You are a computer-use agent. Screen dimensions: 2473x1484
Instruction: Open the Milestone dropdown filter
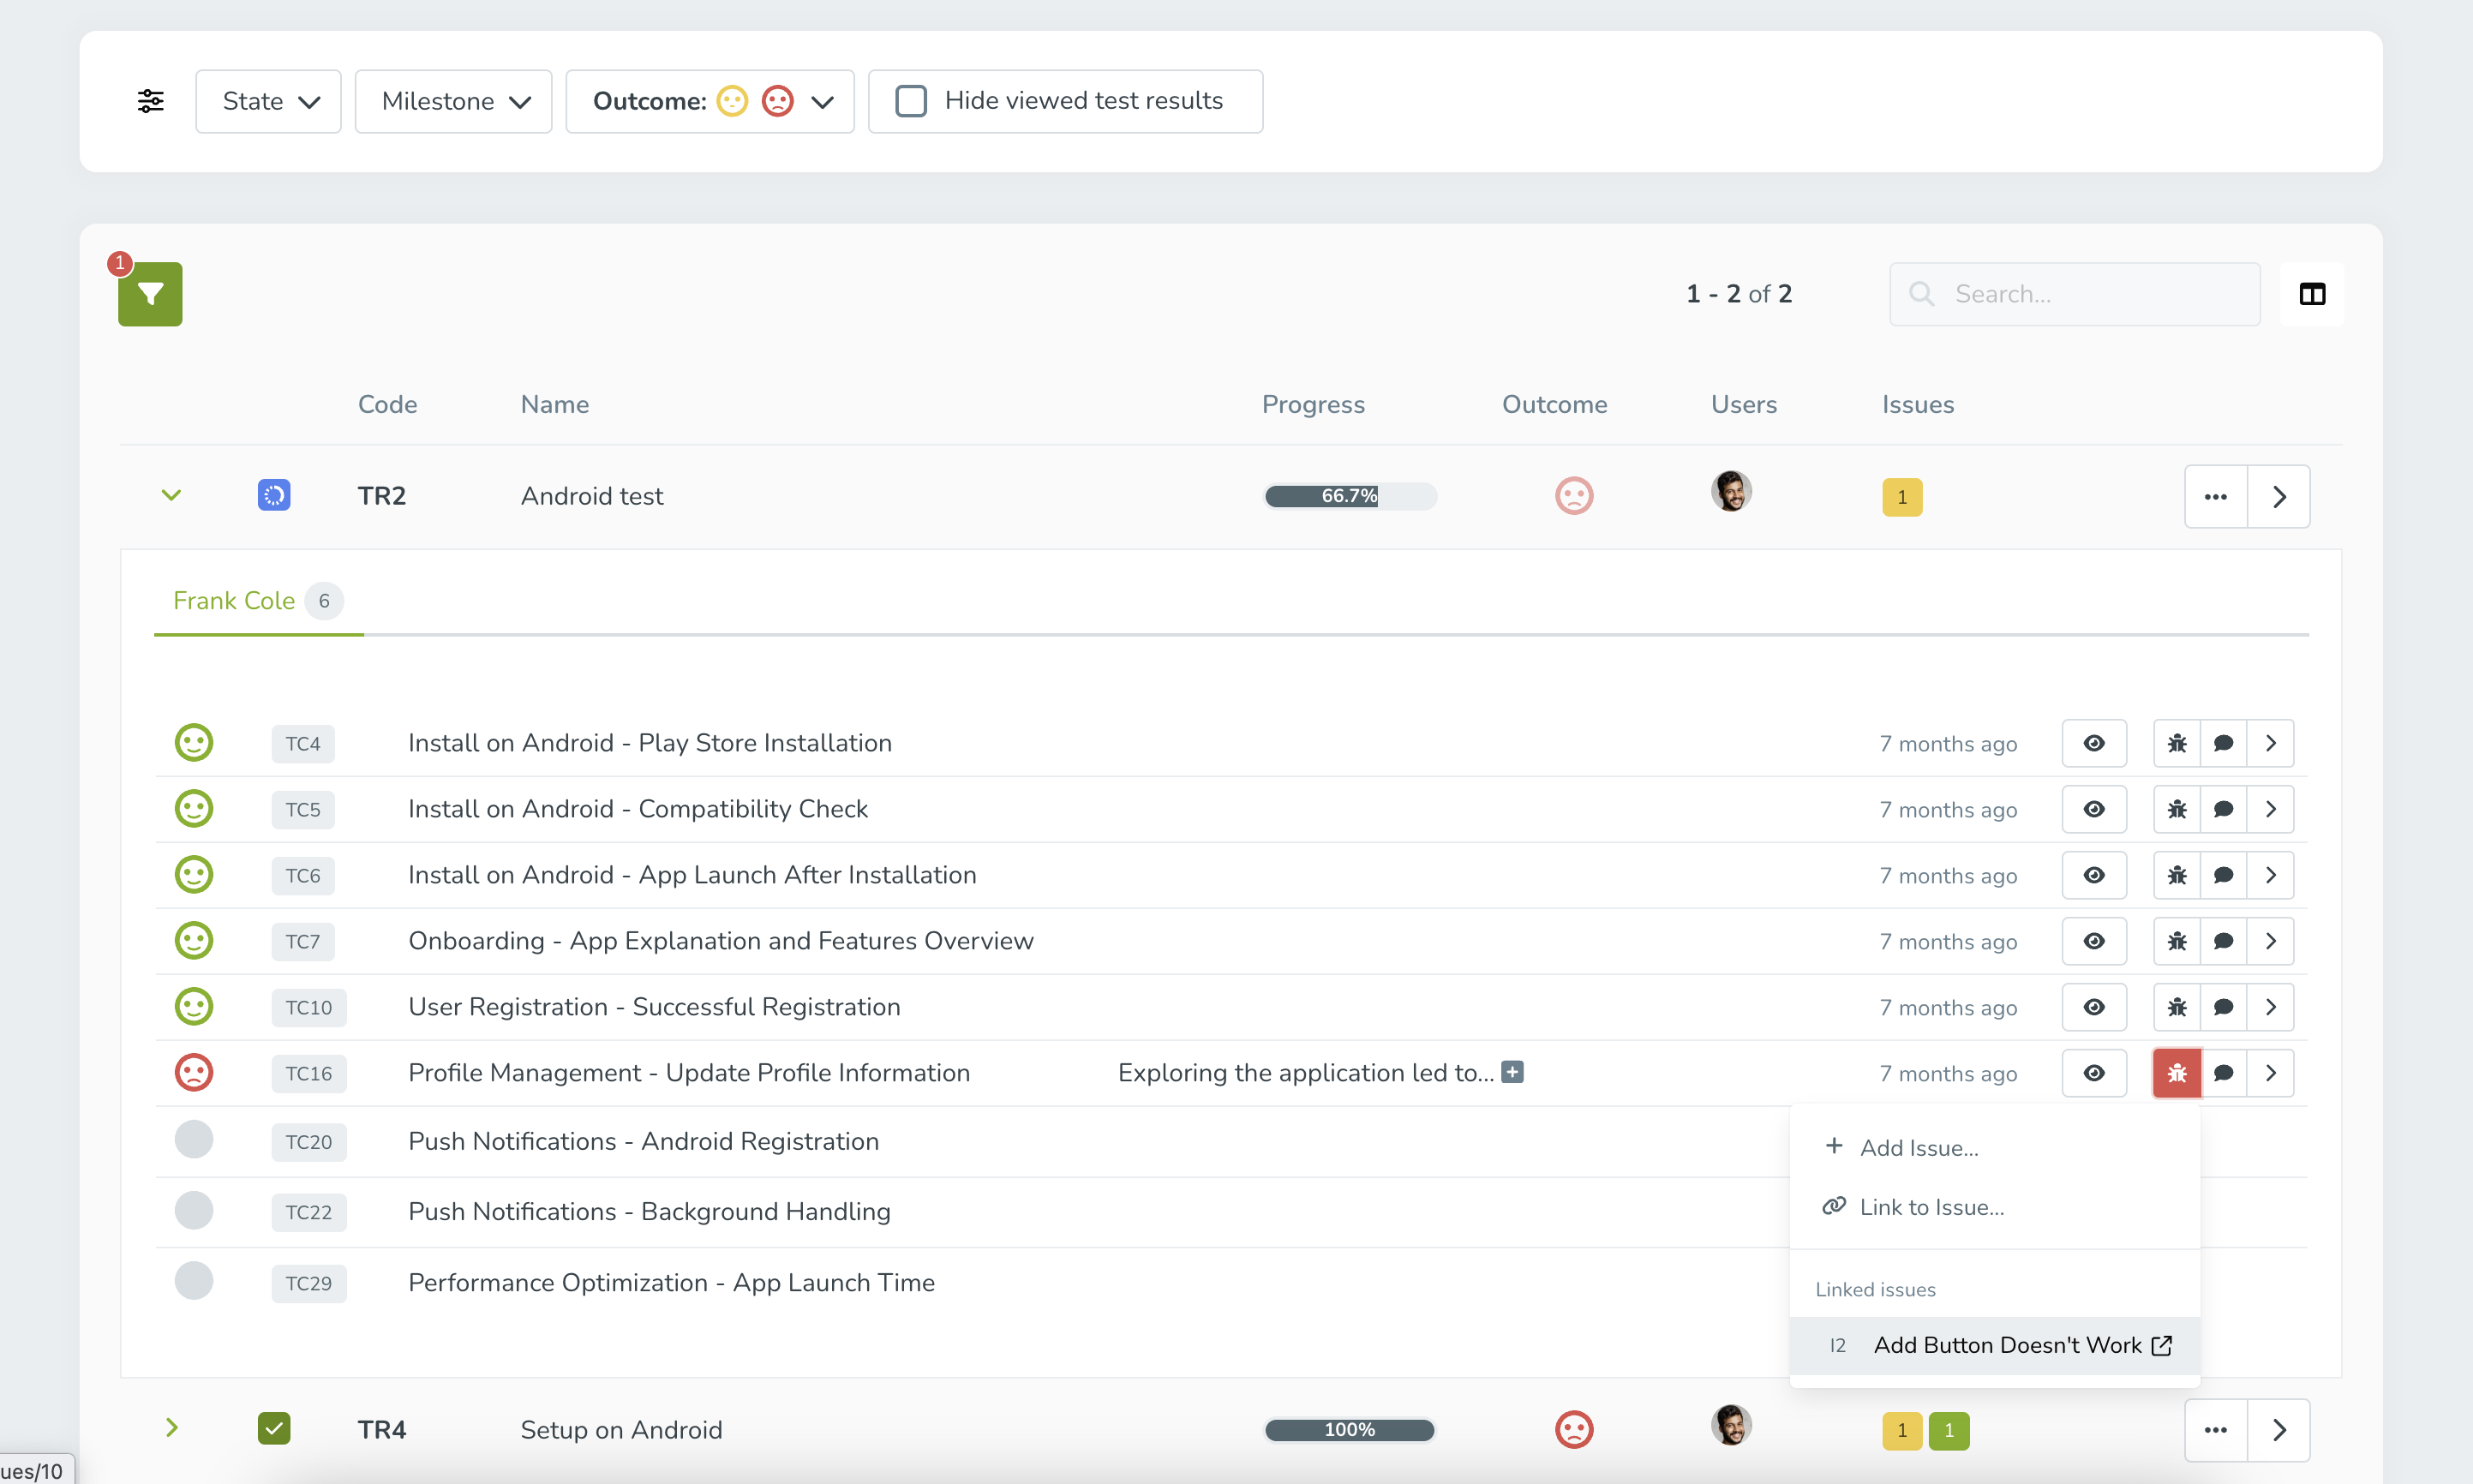(451, 99)
